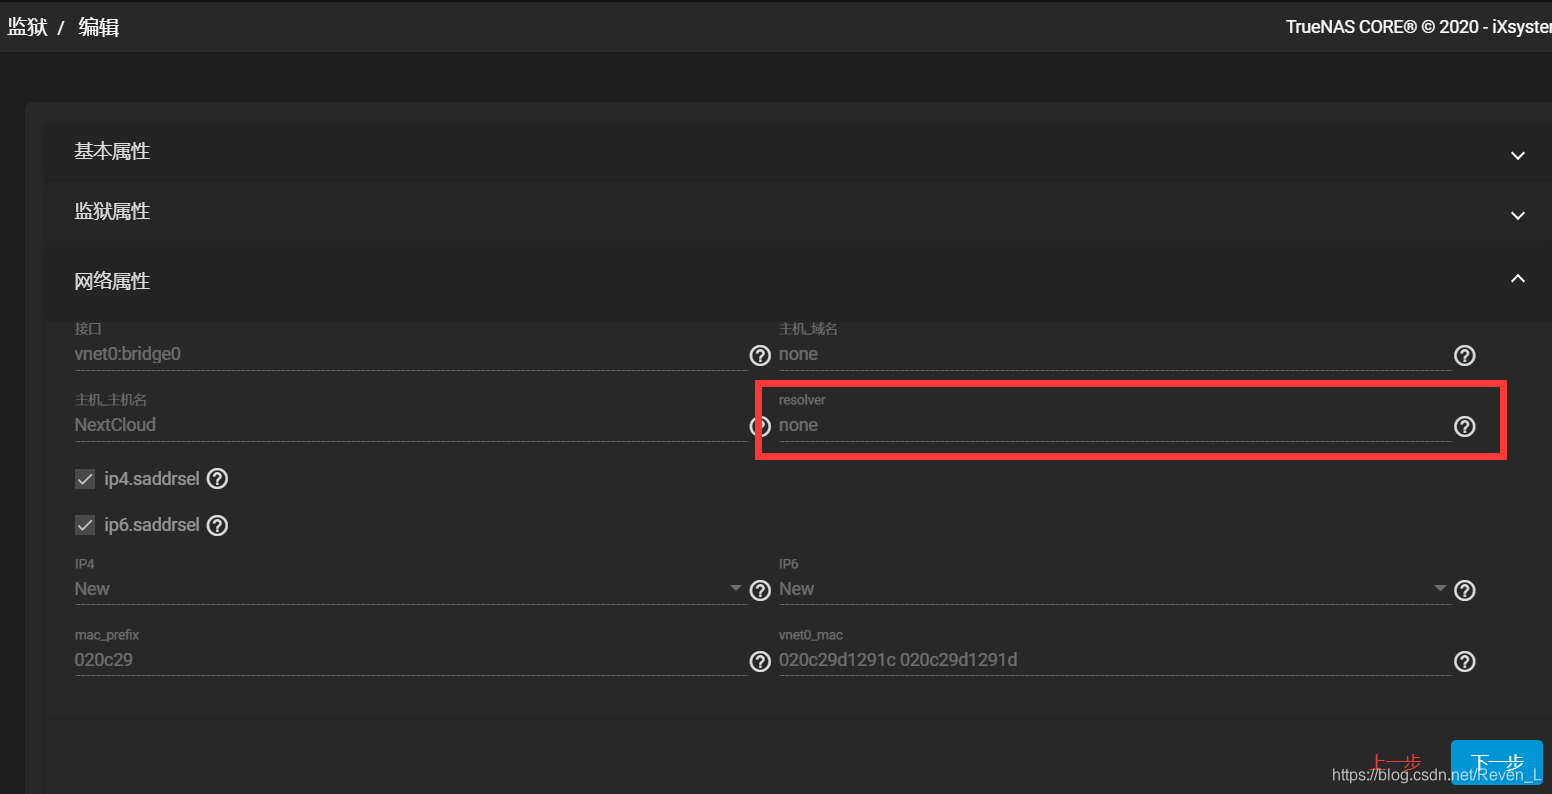Expand the 监狱属性 section
This screenshot has height=794, width=1552.
coord(797,212)
